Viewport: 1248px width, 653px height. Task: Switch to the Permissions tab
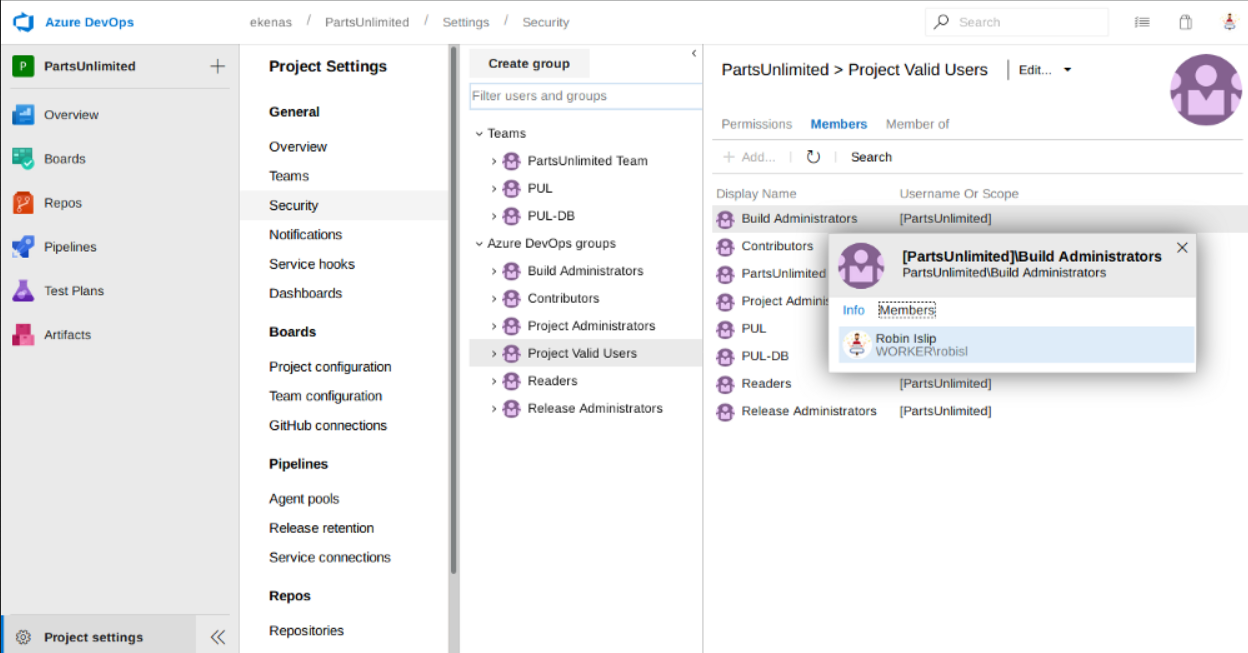click(756, 124)
